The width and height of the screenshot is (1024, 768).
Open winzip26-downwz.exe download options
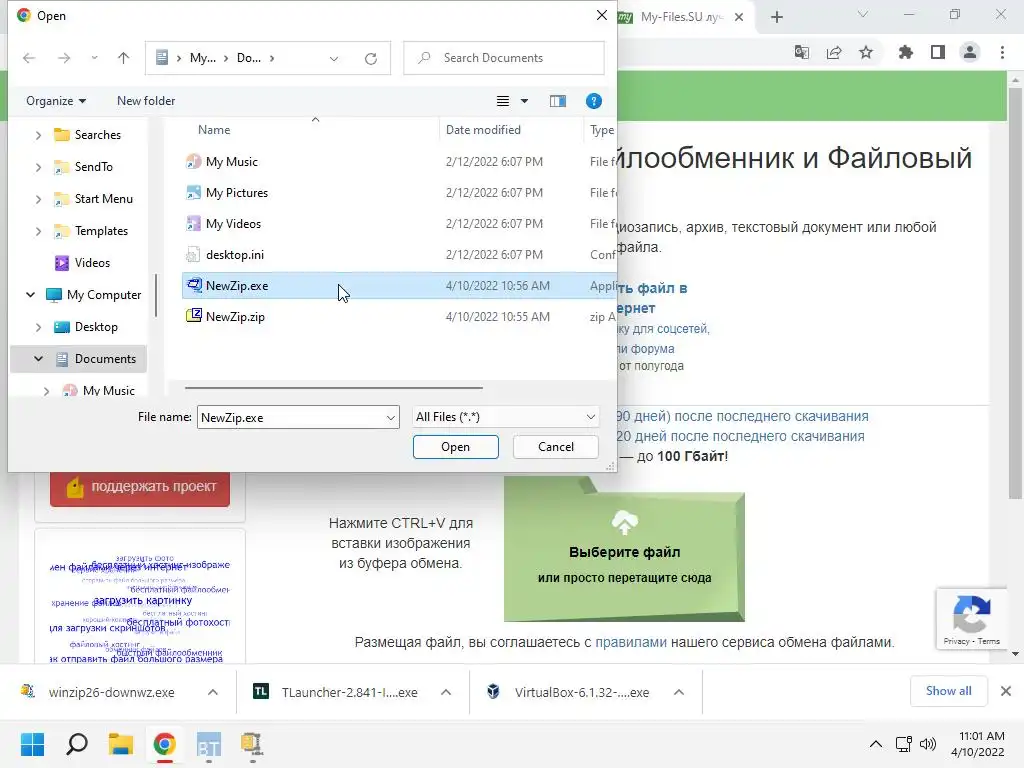213,692
